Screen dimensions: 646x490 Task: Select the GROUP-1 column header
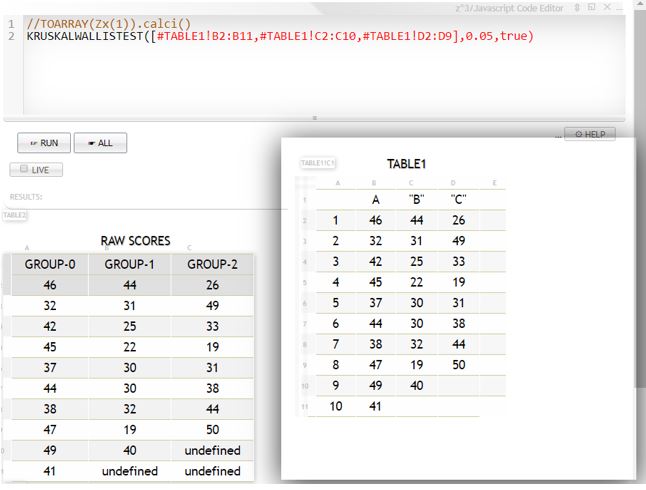click(x=127, y=264)
